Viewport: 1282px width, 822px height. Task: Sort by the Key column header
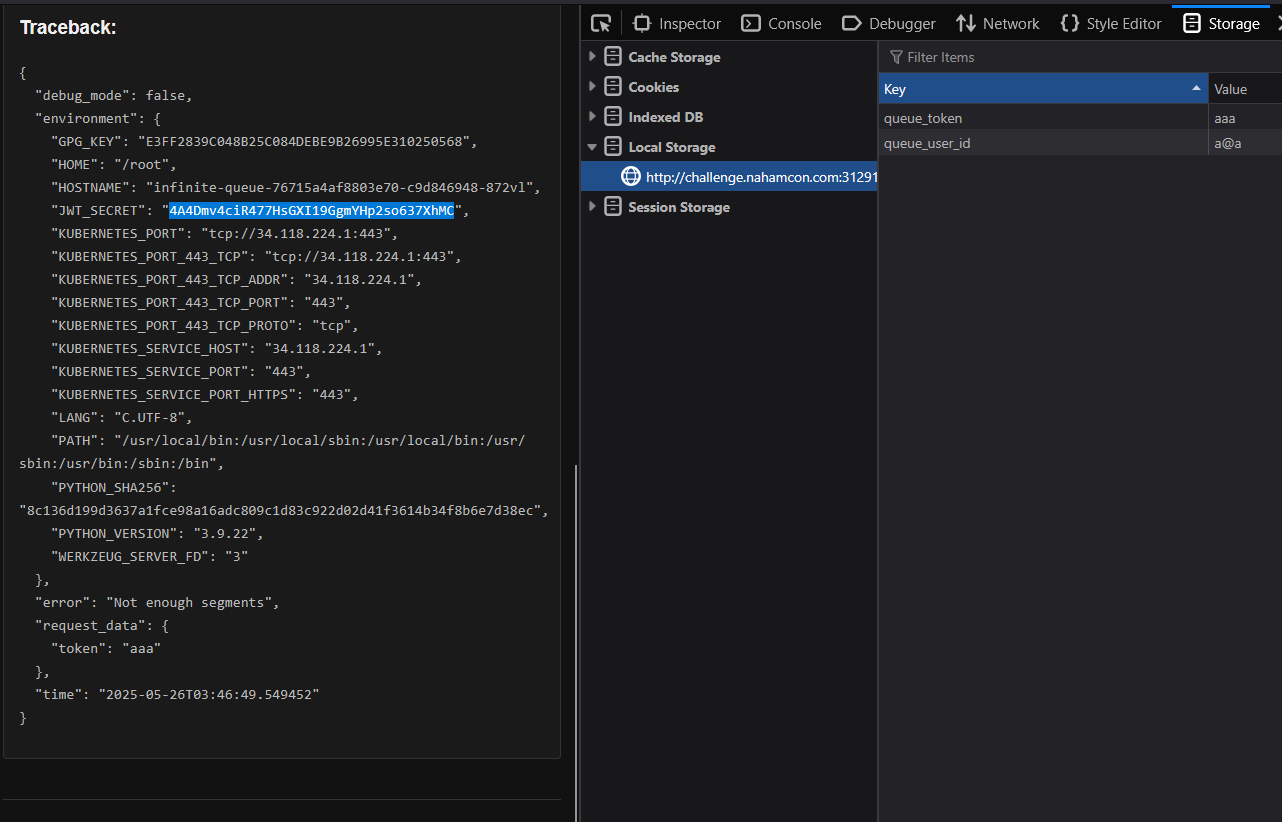(1040, 89)
